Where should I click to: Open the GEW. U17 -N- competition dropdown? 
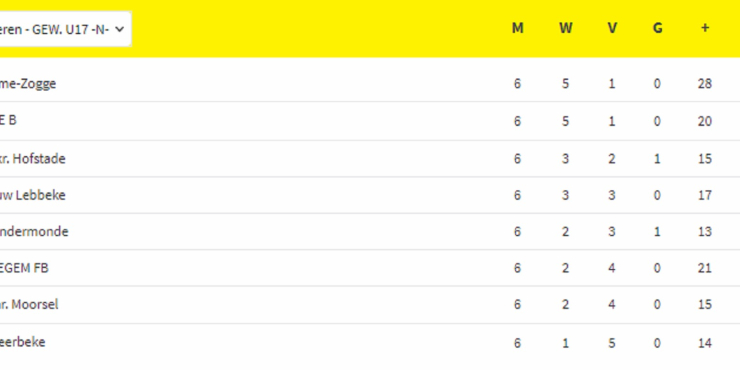click(x=64, y=29)
